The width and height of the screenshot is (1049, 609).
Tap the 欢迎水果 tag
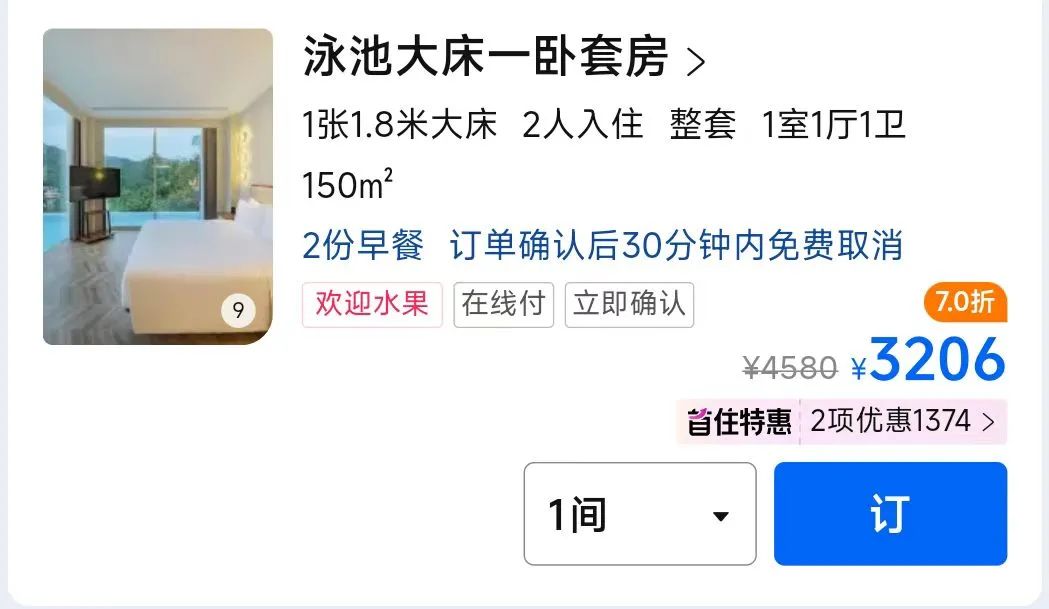coord(372,304)
